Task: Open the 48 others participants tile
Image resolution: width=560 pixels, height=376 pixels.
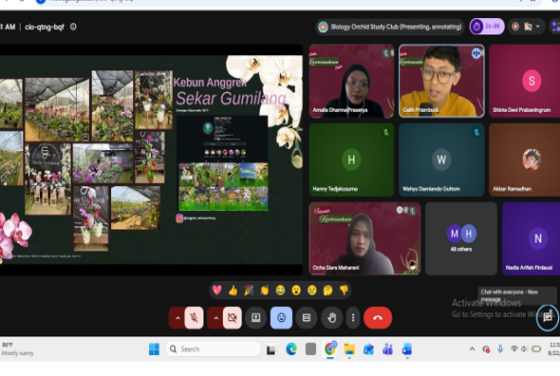Action: pyautogui.click(x=461, y=239)
